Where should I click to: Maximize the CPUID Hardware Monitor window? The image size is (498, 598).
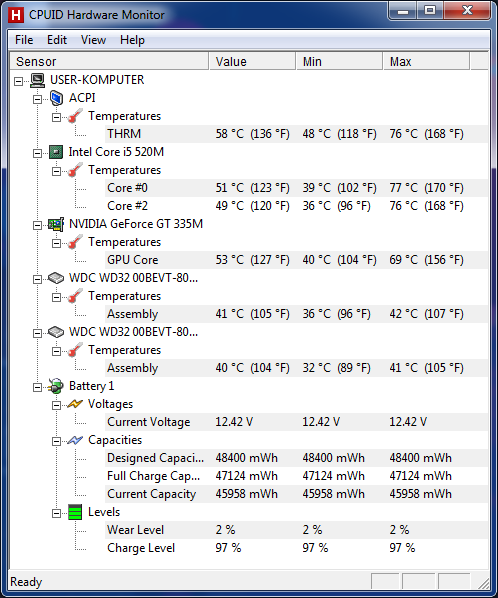coord(430,11)
